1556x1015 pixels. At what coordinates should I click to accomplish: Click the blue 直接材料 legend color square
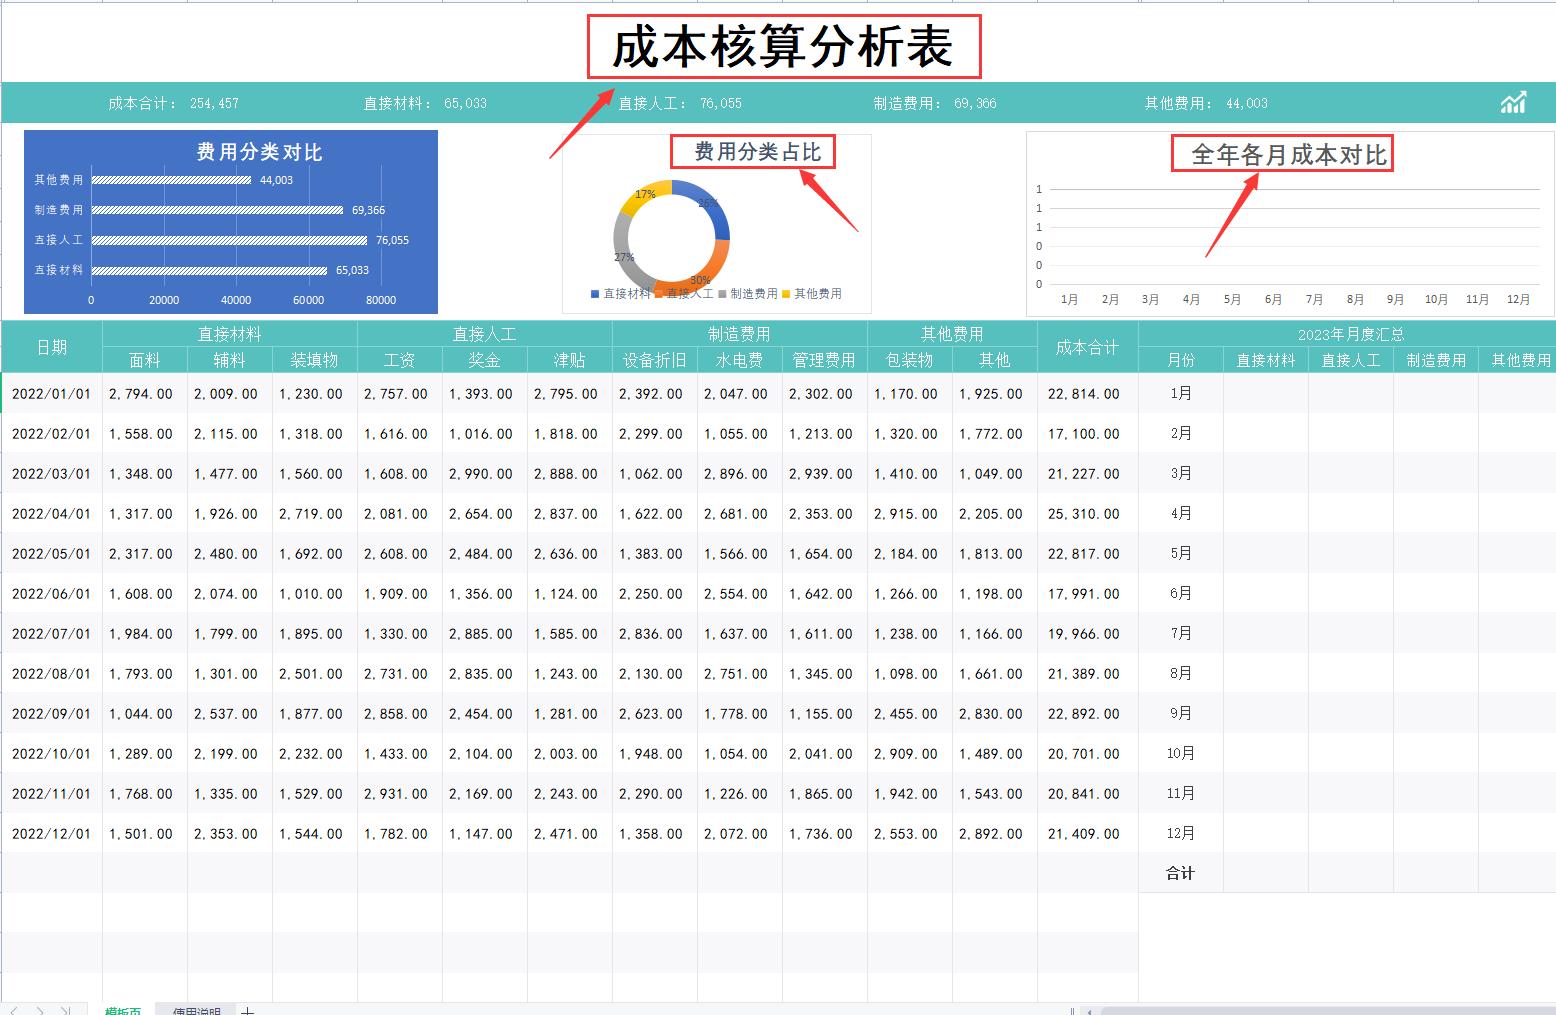(595, 293)
